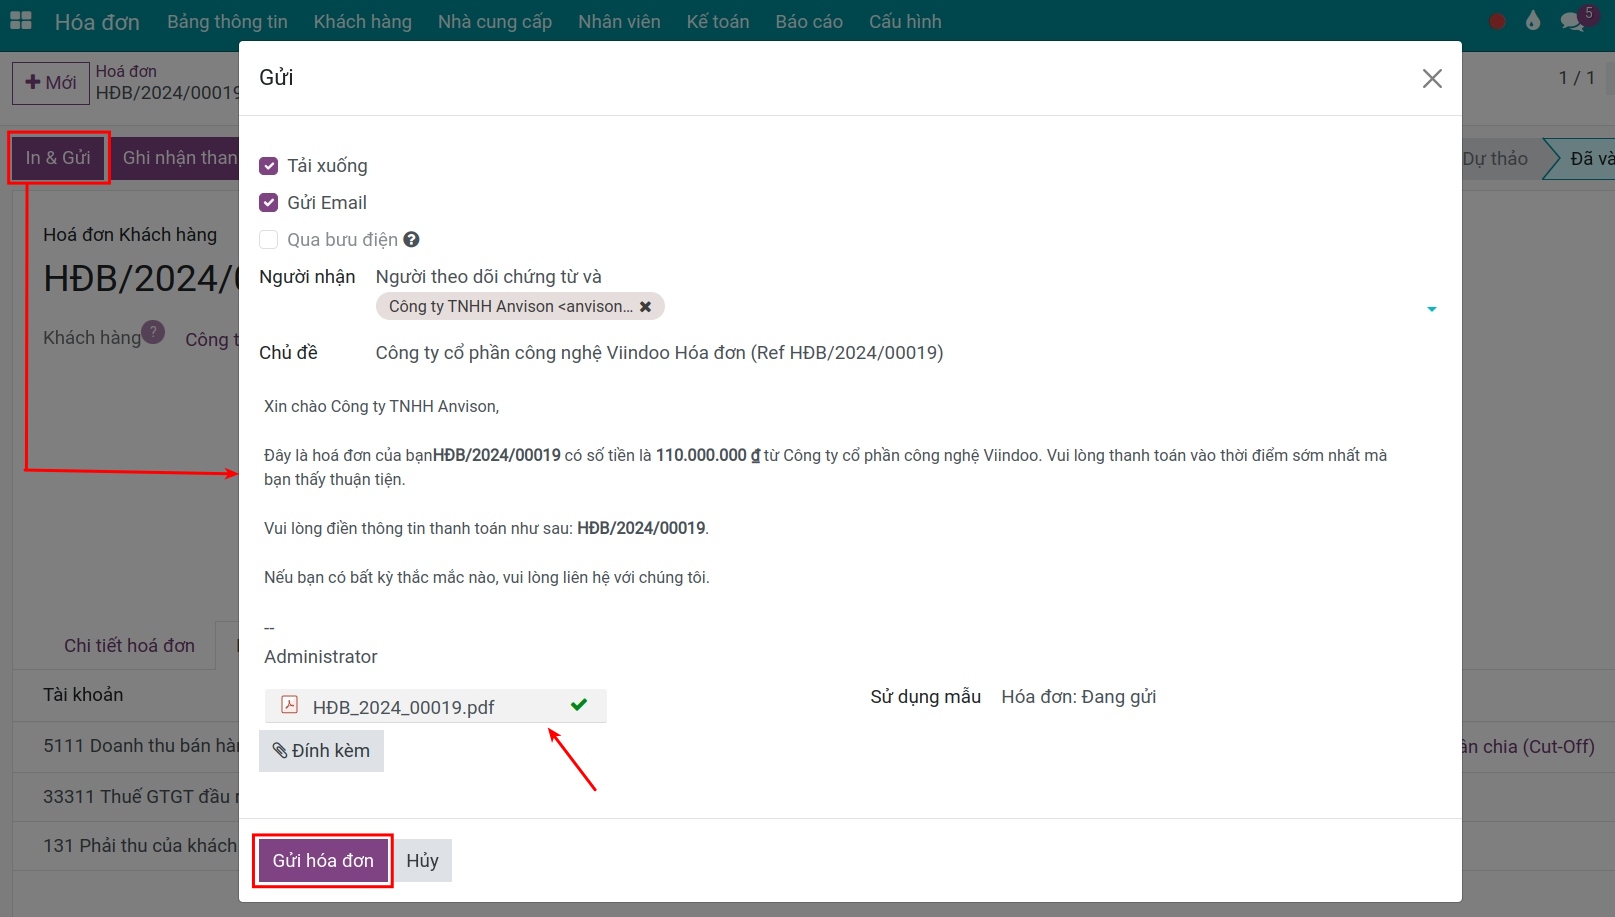Open the Hóa đơn: Đang gửi template selector

(1078, 696)
